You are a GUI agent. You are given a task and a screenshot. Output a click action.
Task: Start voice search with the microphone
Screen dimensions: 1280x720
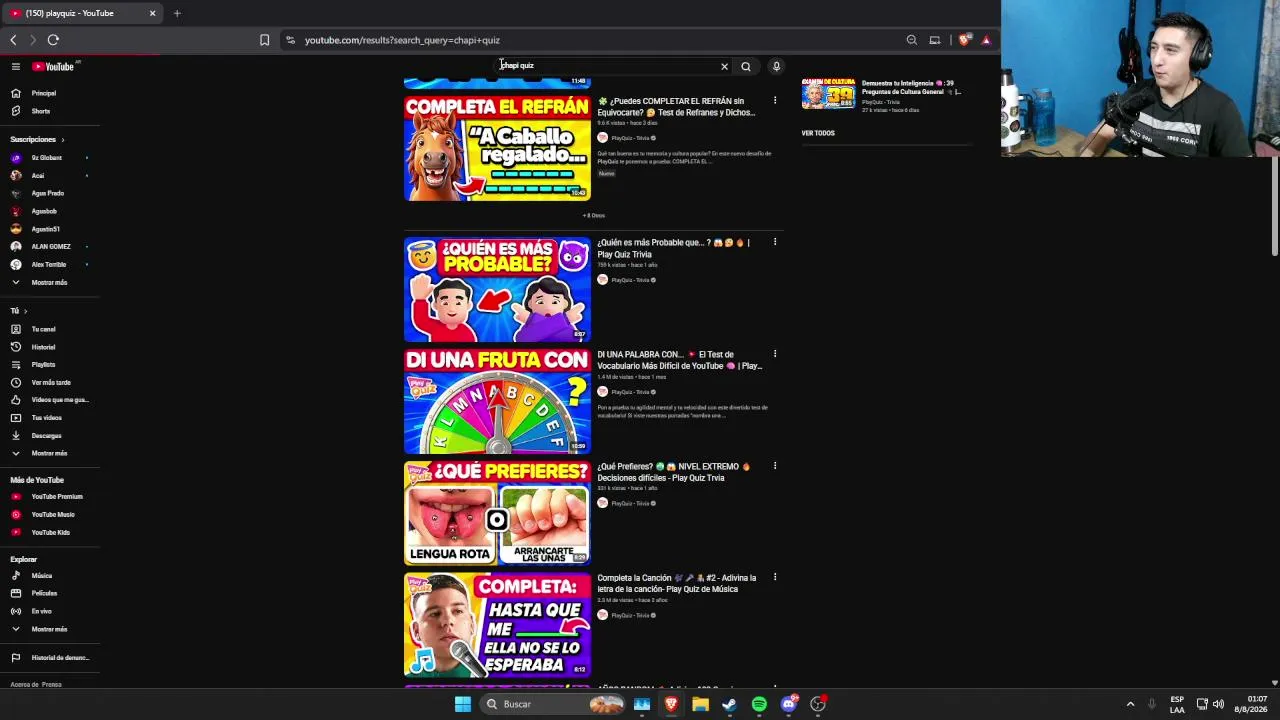point(776,67)
